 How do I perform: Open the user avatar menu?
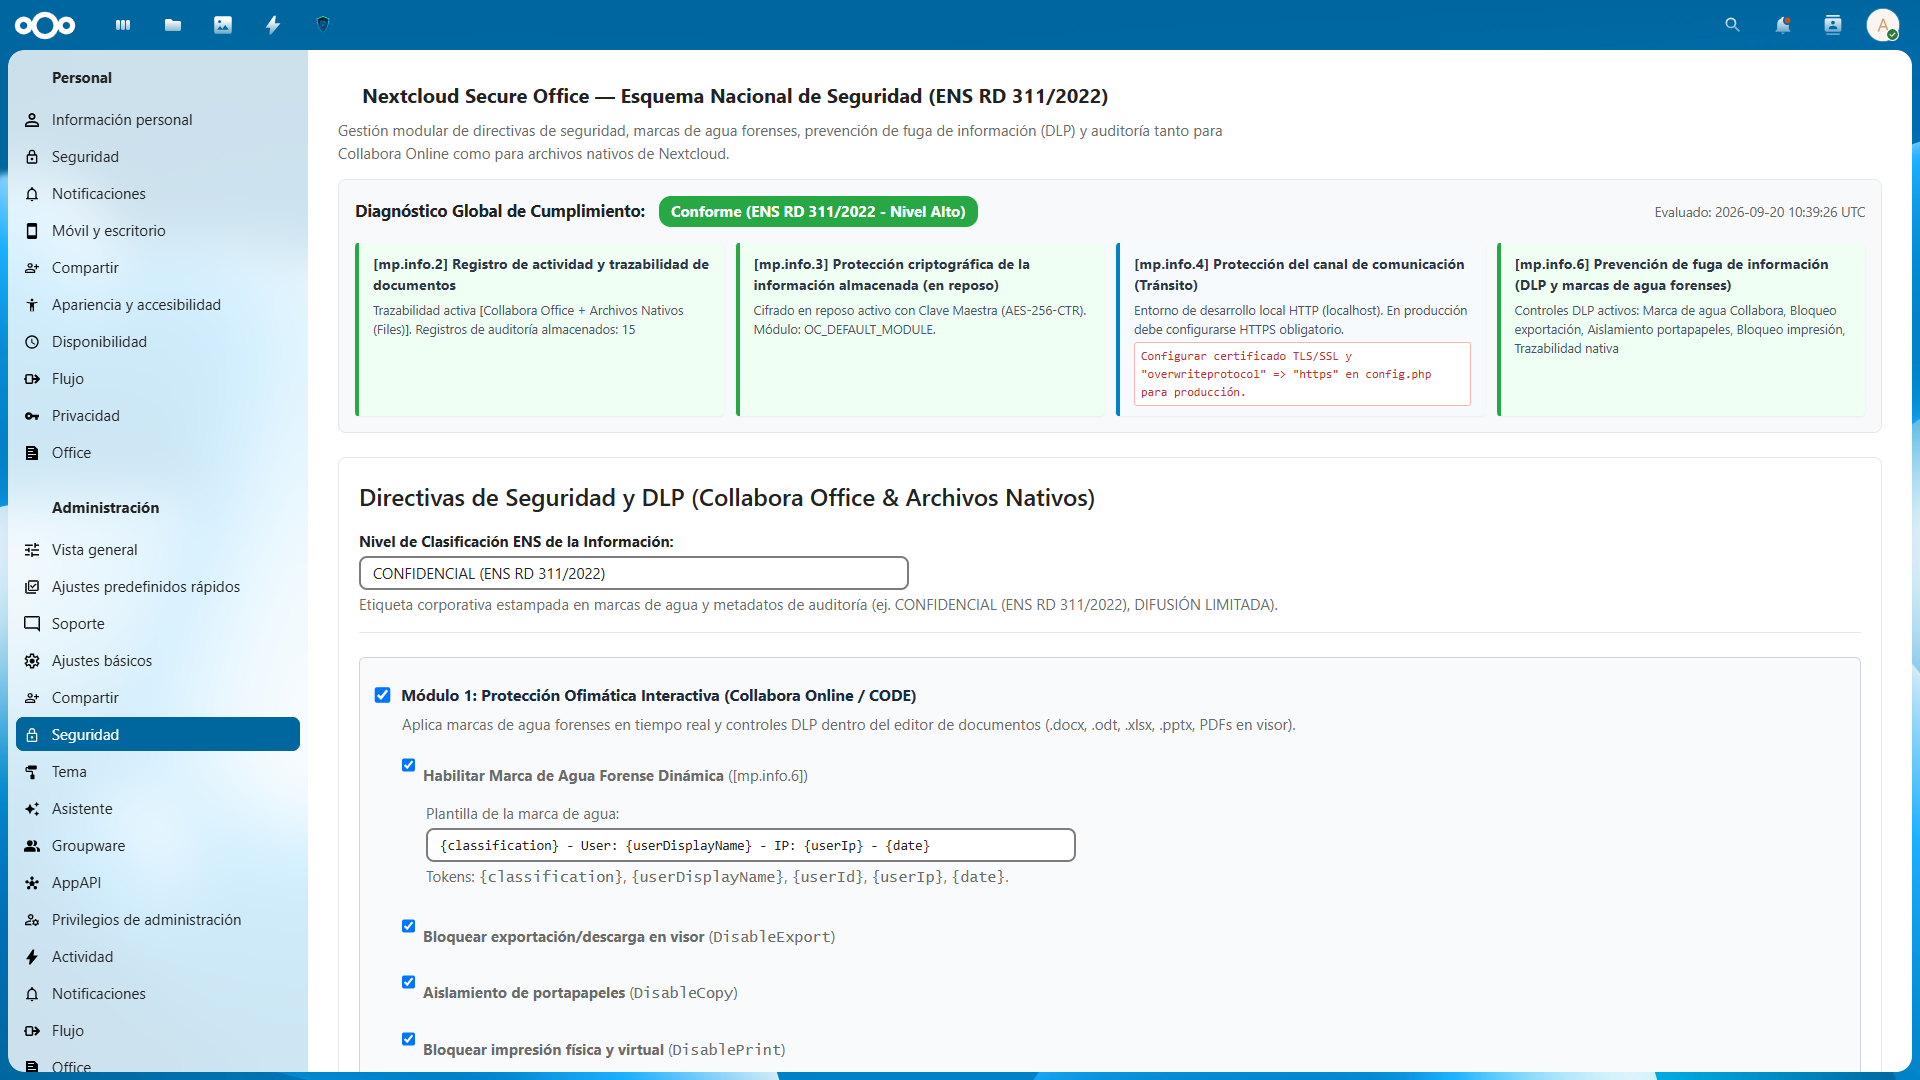[1883, 25]
